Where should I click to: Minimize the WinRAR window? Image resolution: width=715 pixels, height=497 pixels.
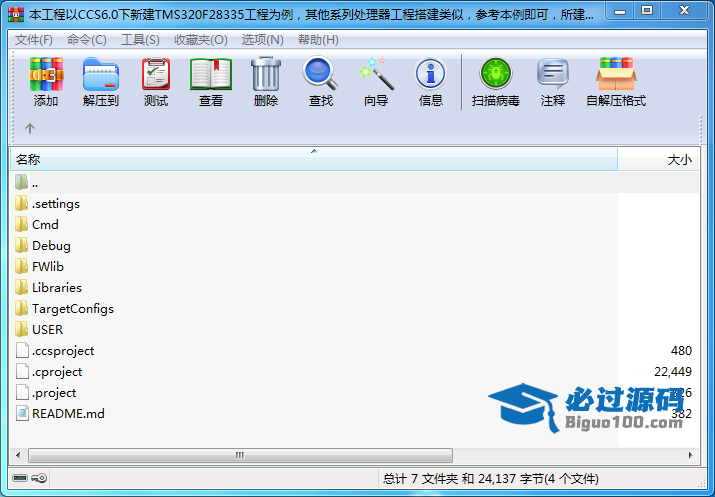[620, 11]
